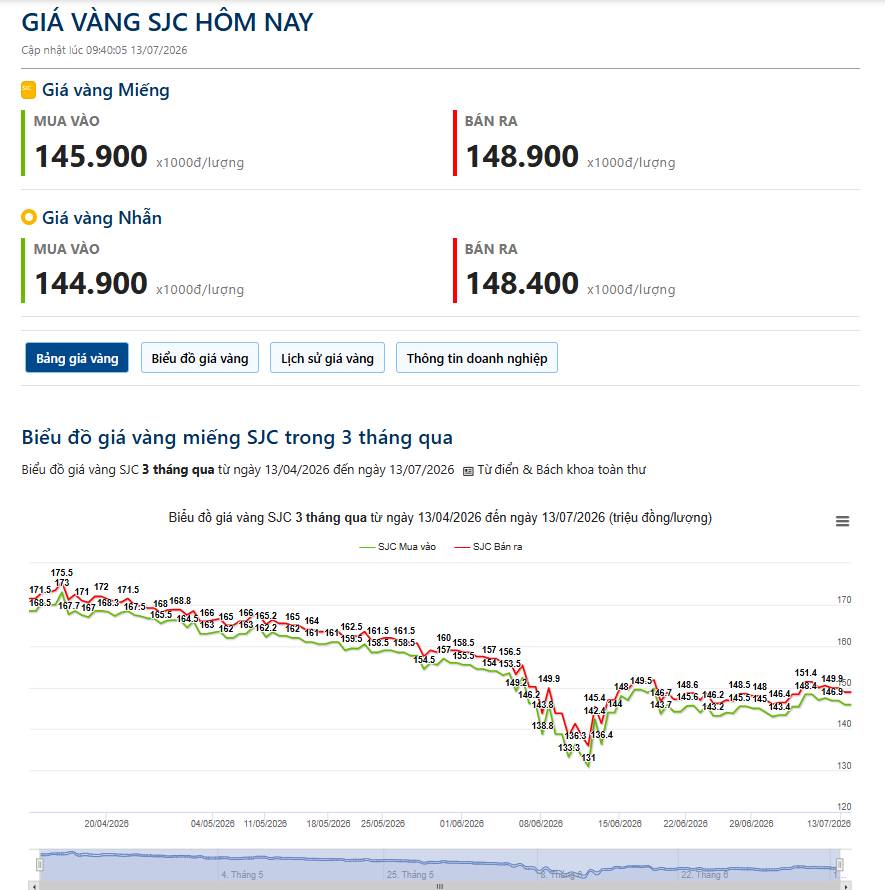Switch to the Biểu đồ giá vàng tab
Image resolution: width=885 pixels, height=890 pixels.
200,358
